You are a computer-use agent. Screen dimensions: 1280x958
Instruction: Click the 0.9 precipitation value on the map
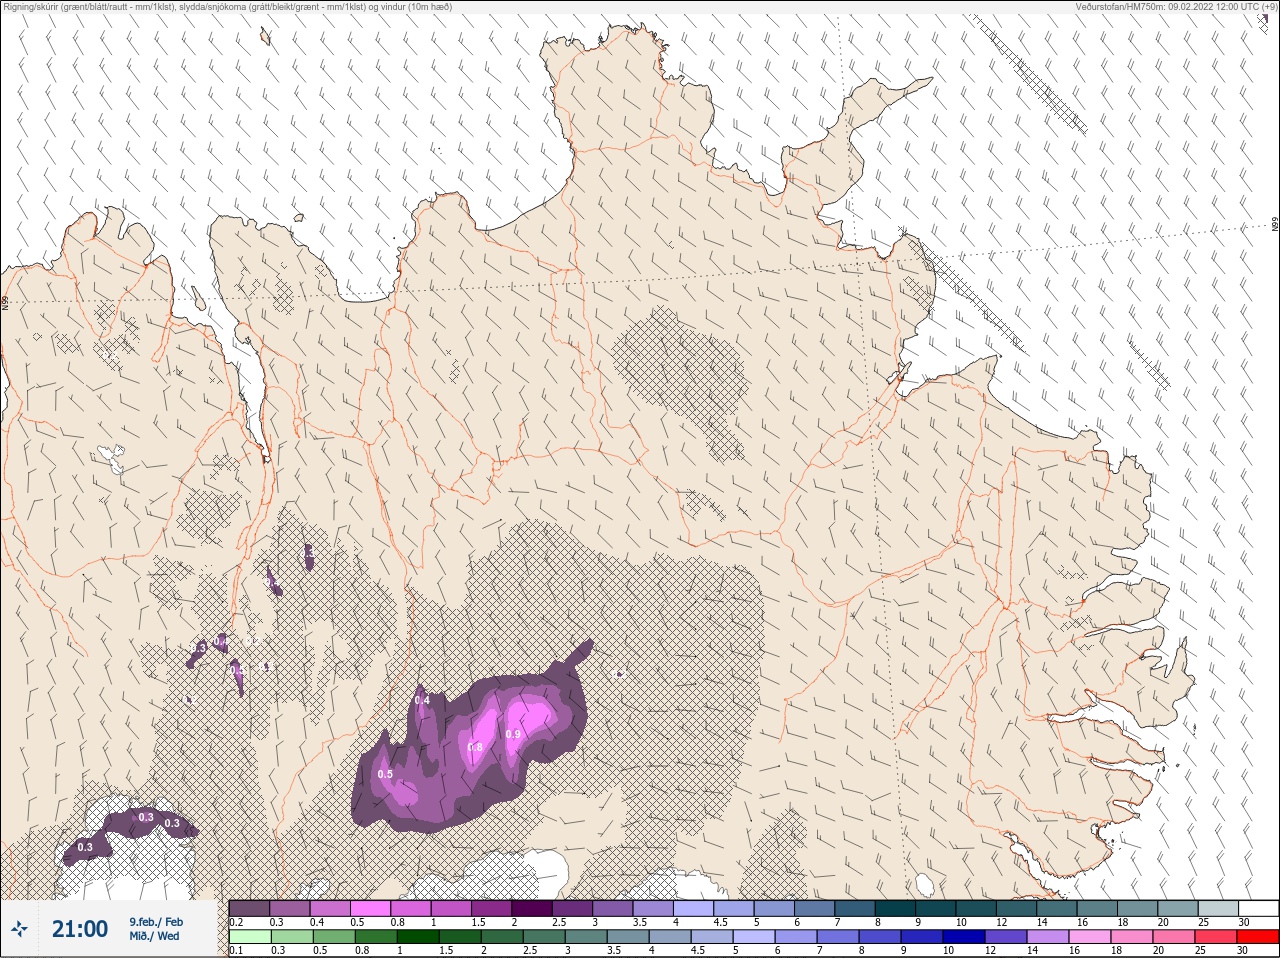point(513,735)
